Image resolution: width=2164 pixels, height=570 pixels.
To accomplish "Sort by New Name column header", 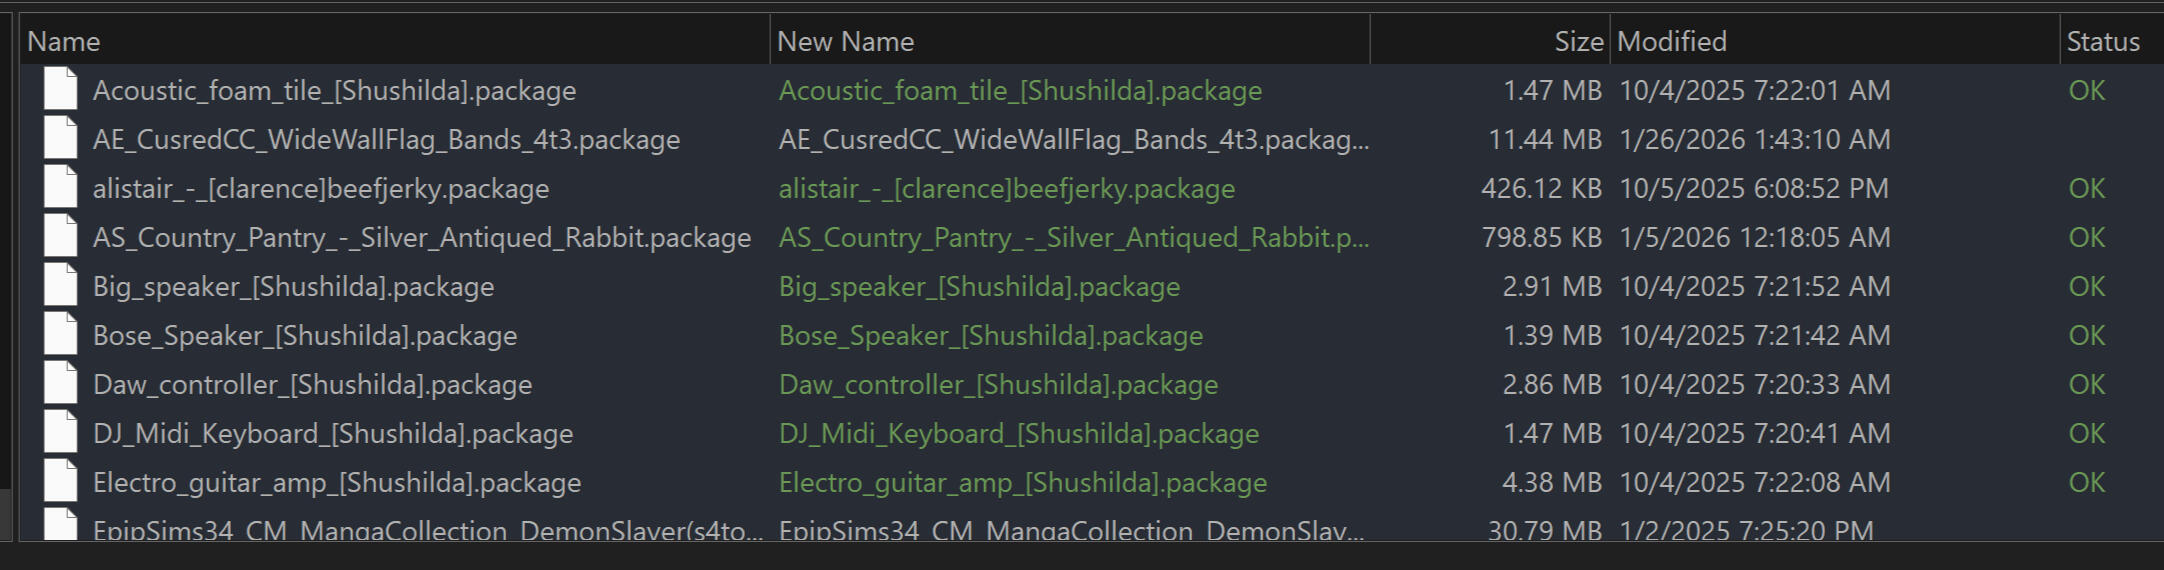I will click(x=845, y=41).
